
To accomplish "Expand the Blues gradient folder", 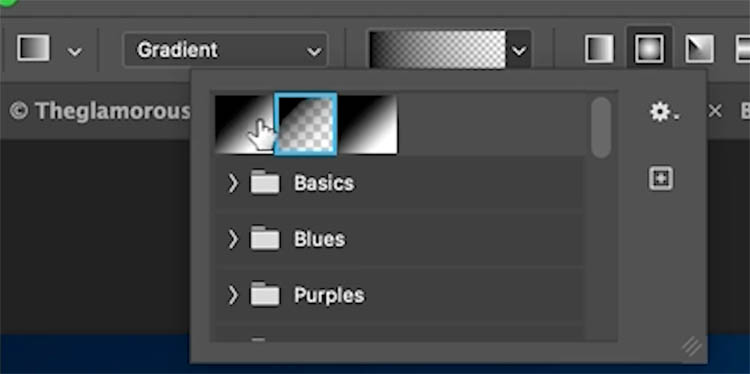I will [x=233, y=239].
